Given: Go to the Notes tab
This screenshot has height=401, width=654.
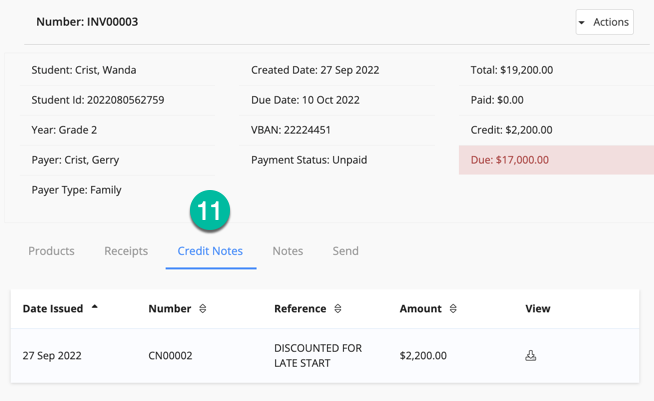Looking at the screenshot, I should click(x=287, y=251).
